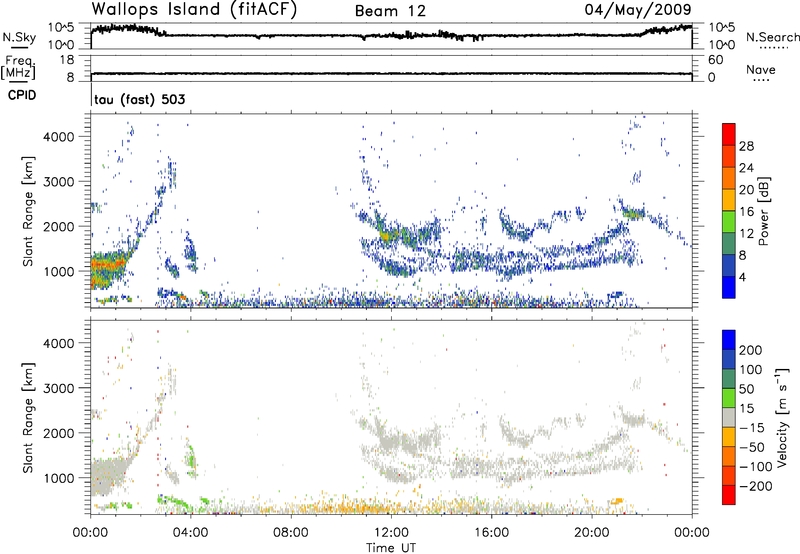Click the '3000' tick on the velocity panel
The image size is (800, 554).
point(58,388)
